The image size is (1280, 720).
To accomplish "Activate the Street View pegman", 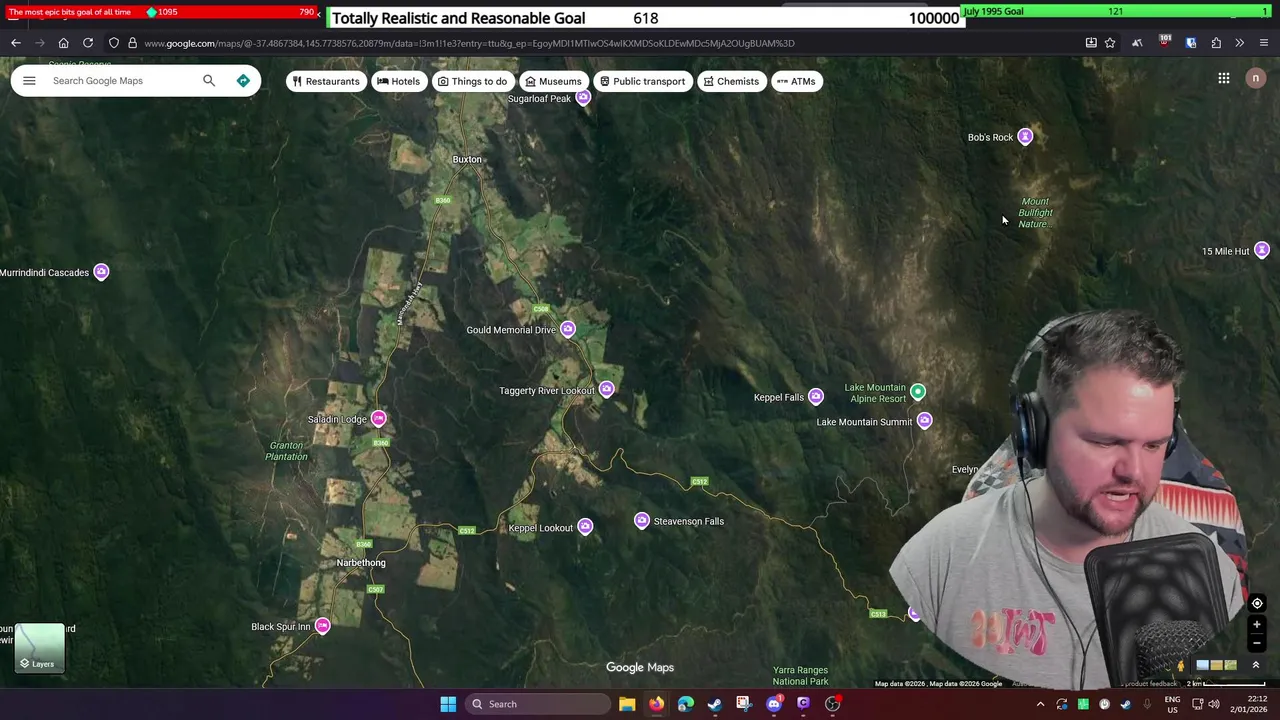I will [x=1180, y=665].
